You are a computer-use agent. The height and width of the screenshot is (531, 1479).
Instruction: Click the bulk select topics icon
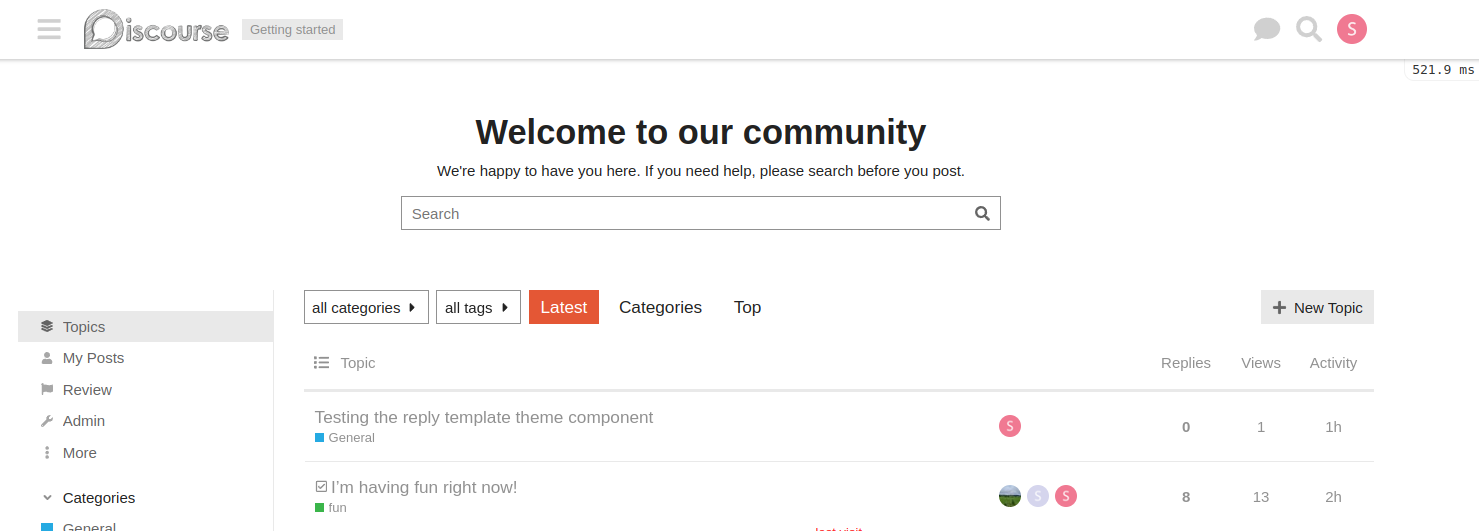pyautogui.click(x=321, y=363)
